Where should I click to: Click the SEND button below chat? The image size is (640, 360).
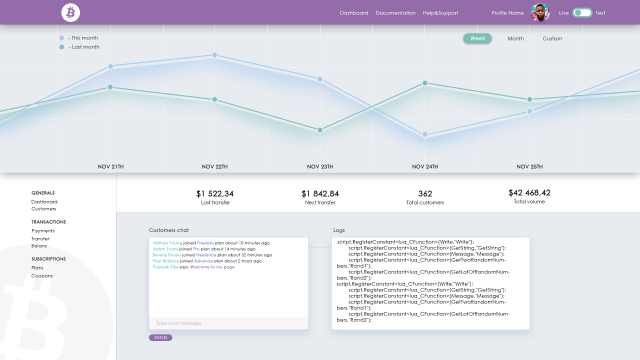160,338
